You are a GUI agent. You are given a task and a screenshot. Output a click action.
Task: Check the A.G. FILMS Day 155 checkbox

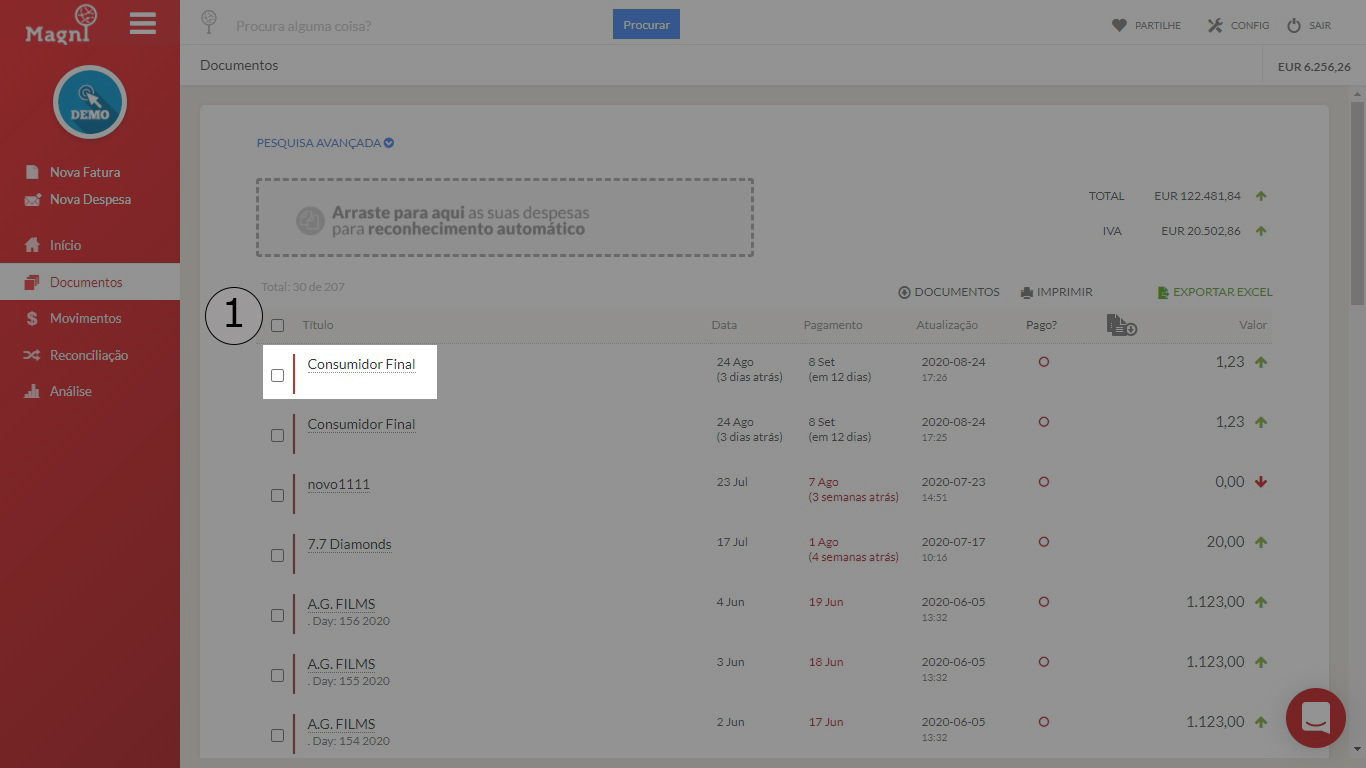278,675
